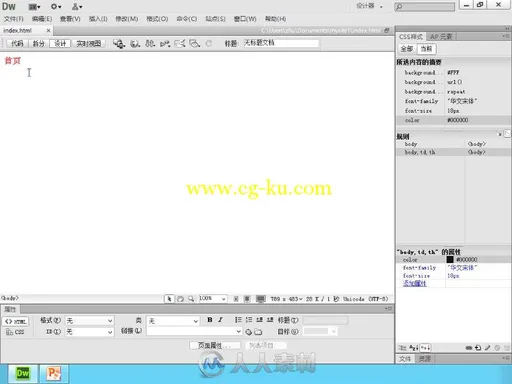Select the Zoom magnifier tool in status bar
Image resolution: width=512 pixels, height=384 pixels.
(x=191, y=299)
